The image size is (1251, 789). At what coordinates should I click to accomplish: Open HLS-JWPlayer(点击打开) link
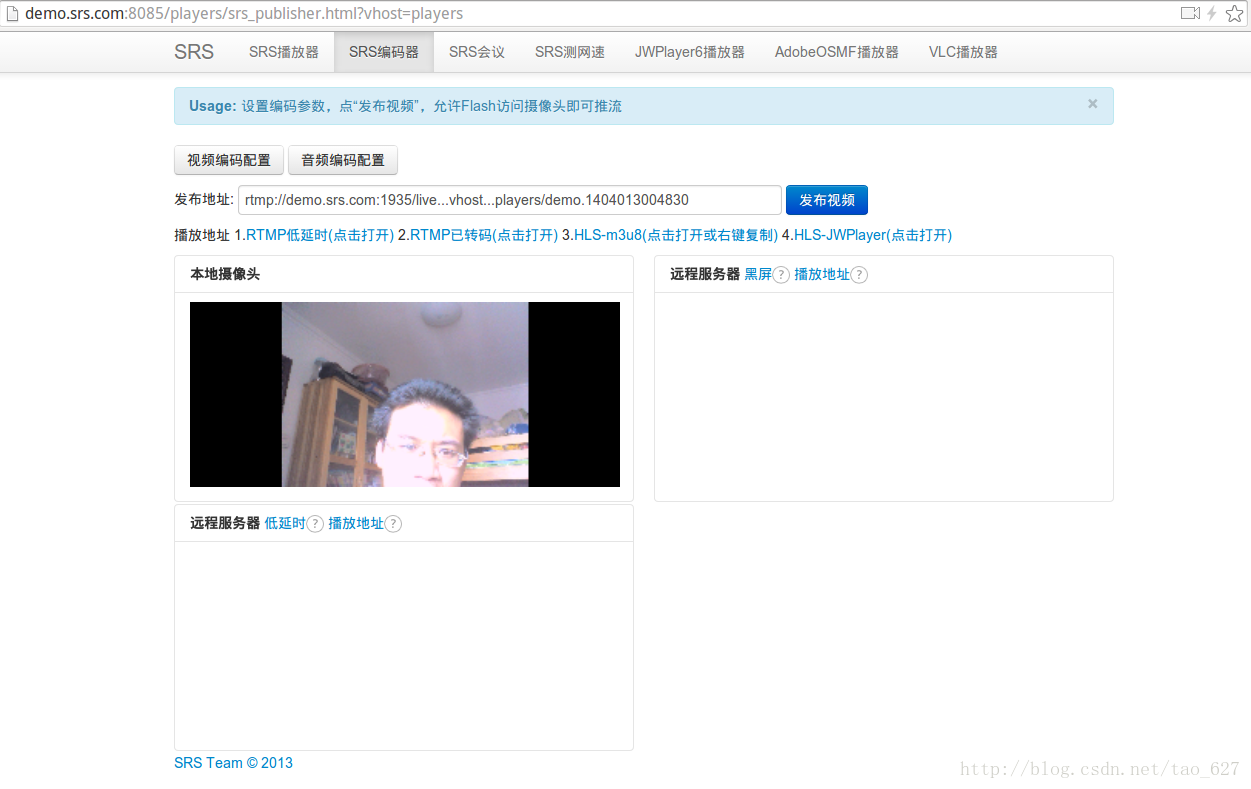(x=873, y=235)
